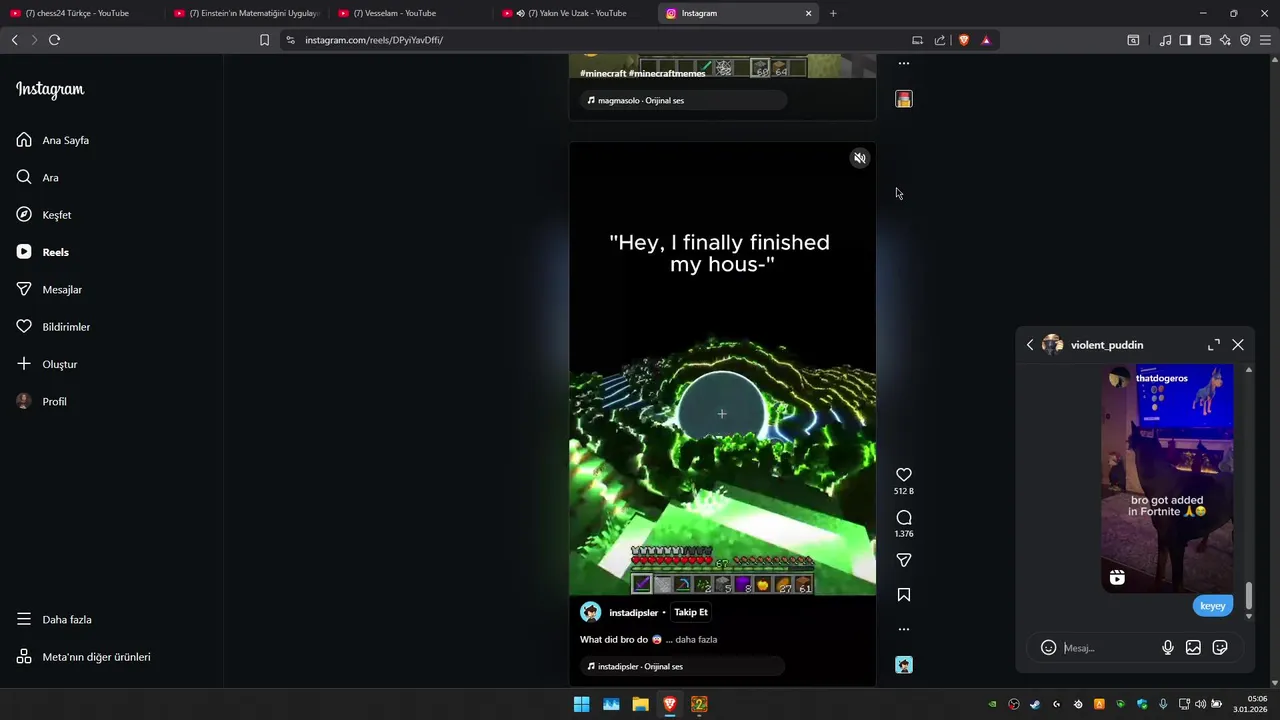This screenshot has width=1280, height=720.
Task: Bookmark this page in the address bar
Action: [264, 40]
